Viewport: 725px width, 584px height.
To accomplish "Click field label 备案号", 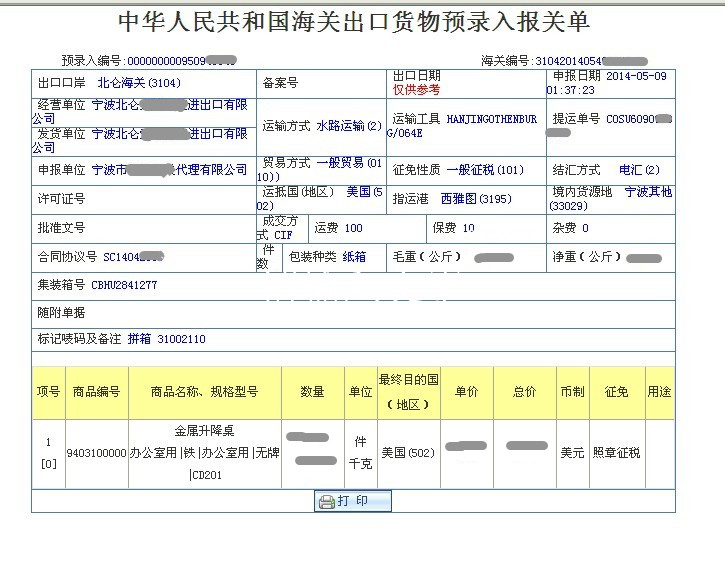I will pos(280,83).
